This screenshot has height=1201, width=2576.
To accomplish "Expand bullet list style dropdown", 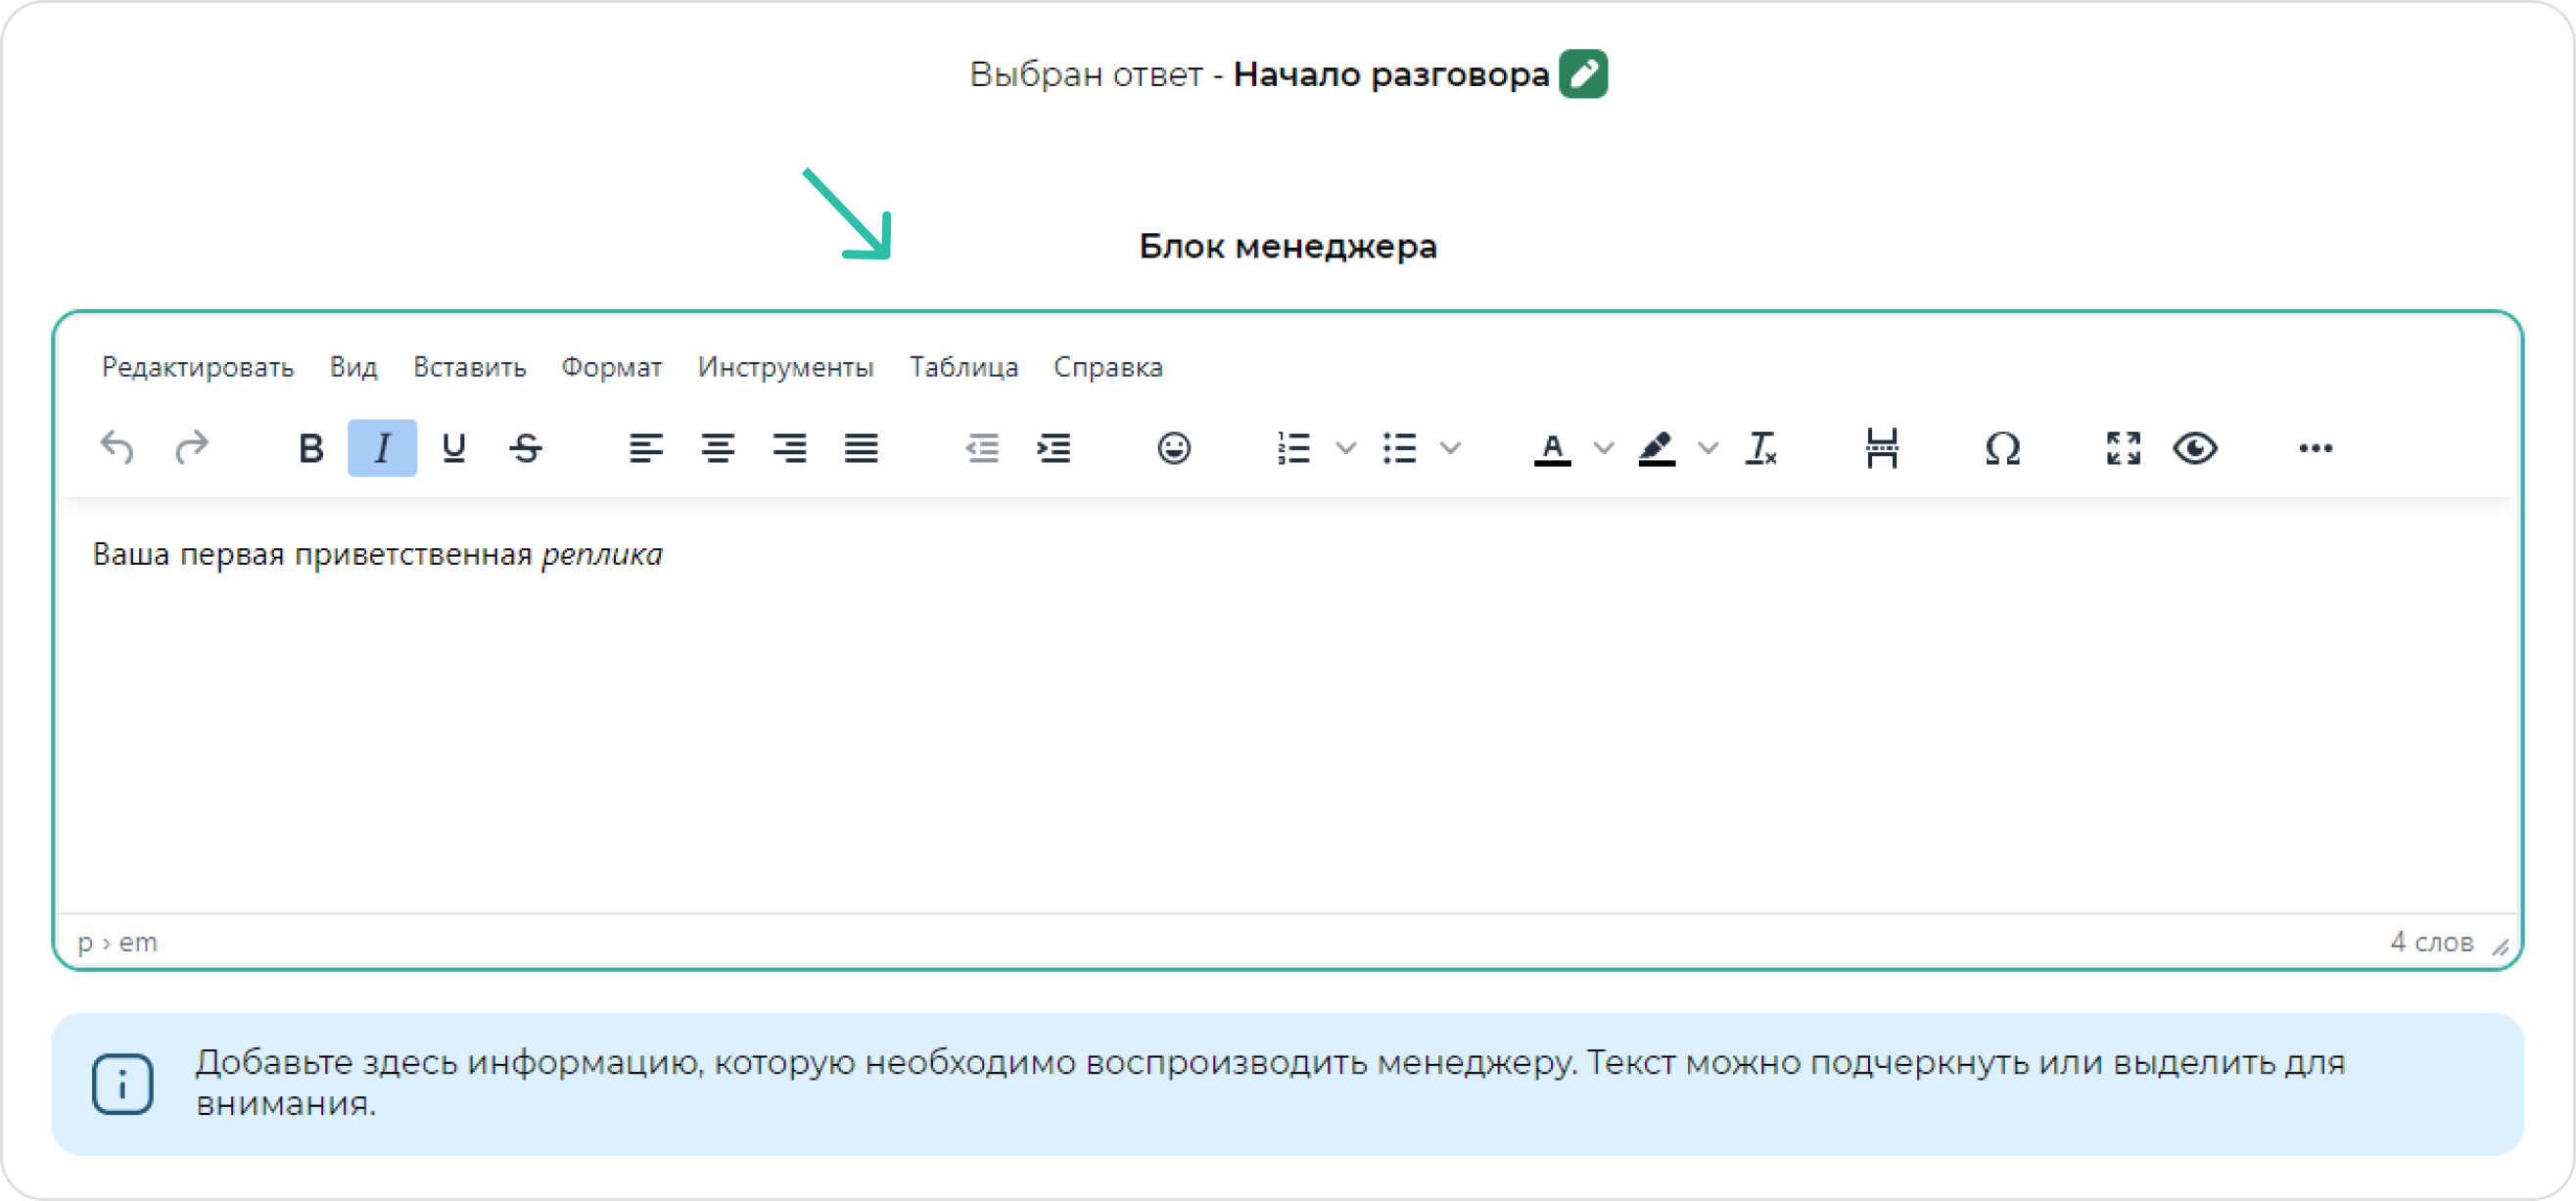I will [1451, 447].
